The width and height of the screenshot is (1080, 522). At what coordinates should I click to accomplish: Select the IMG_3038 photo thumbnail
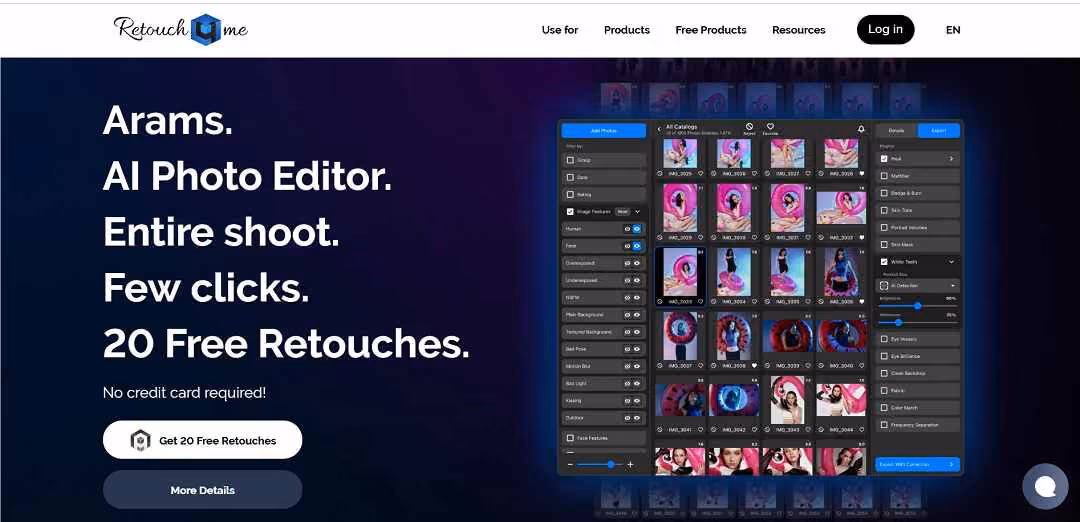click(734, 337)
